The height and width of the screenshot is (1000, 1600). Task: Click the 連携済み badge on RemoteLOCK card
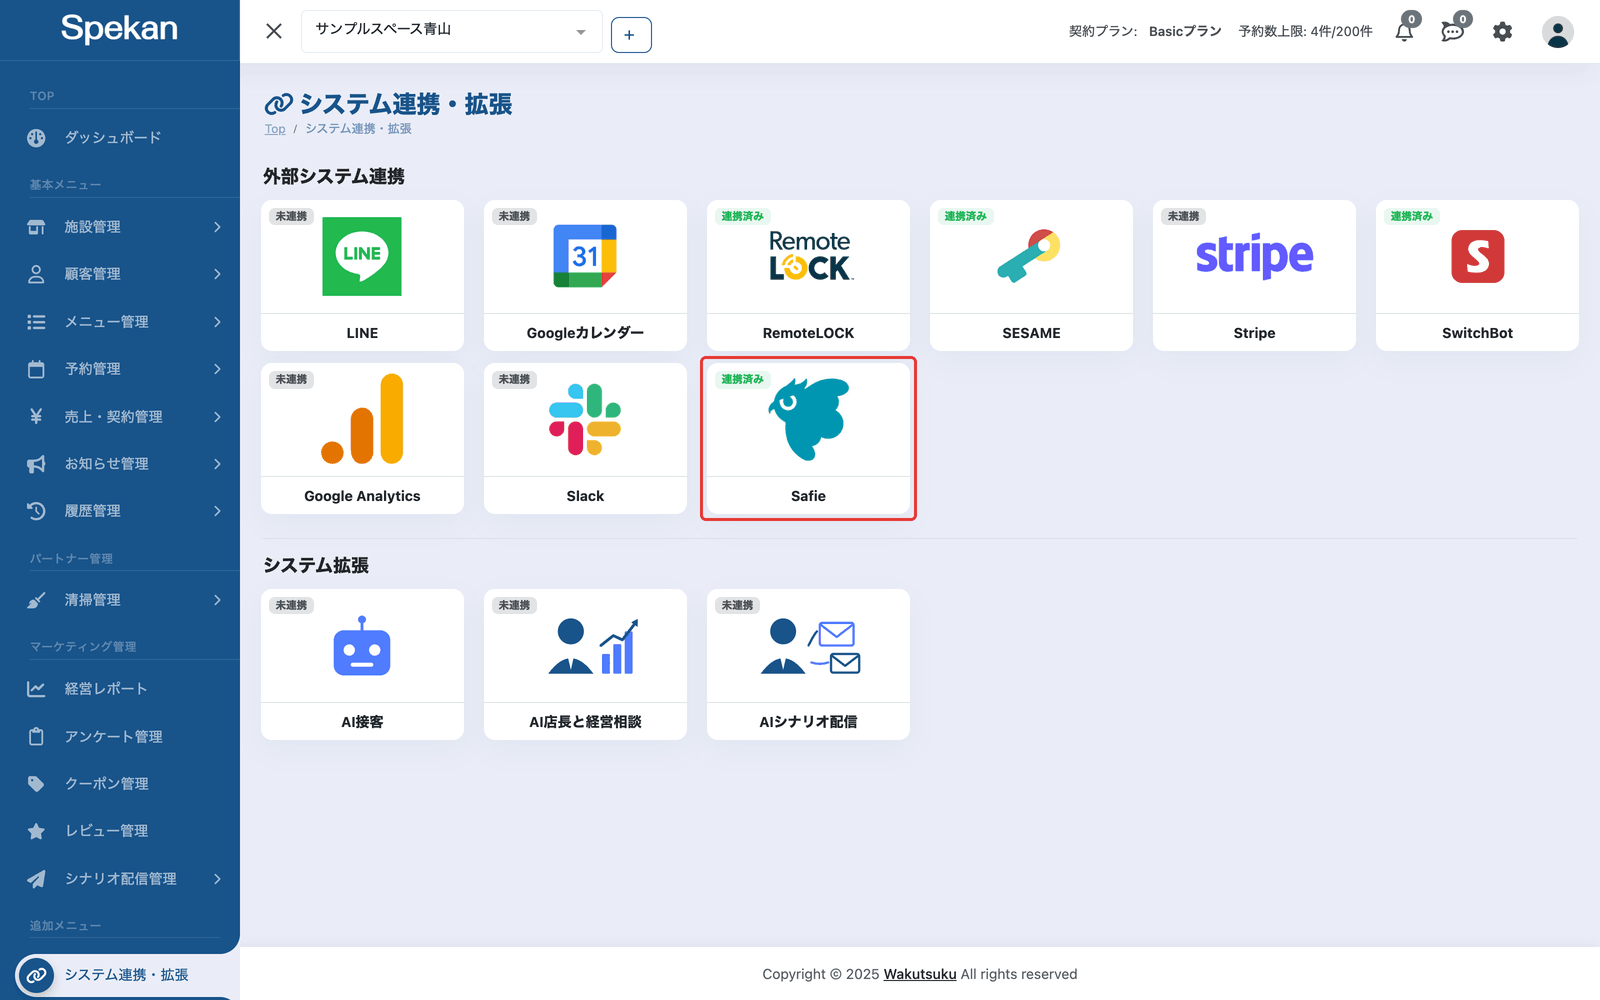click(743, 216)
